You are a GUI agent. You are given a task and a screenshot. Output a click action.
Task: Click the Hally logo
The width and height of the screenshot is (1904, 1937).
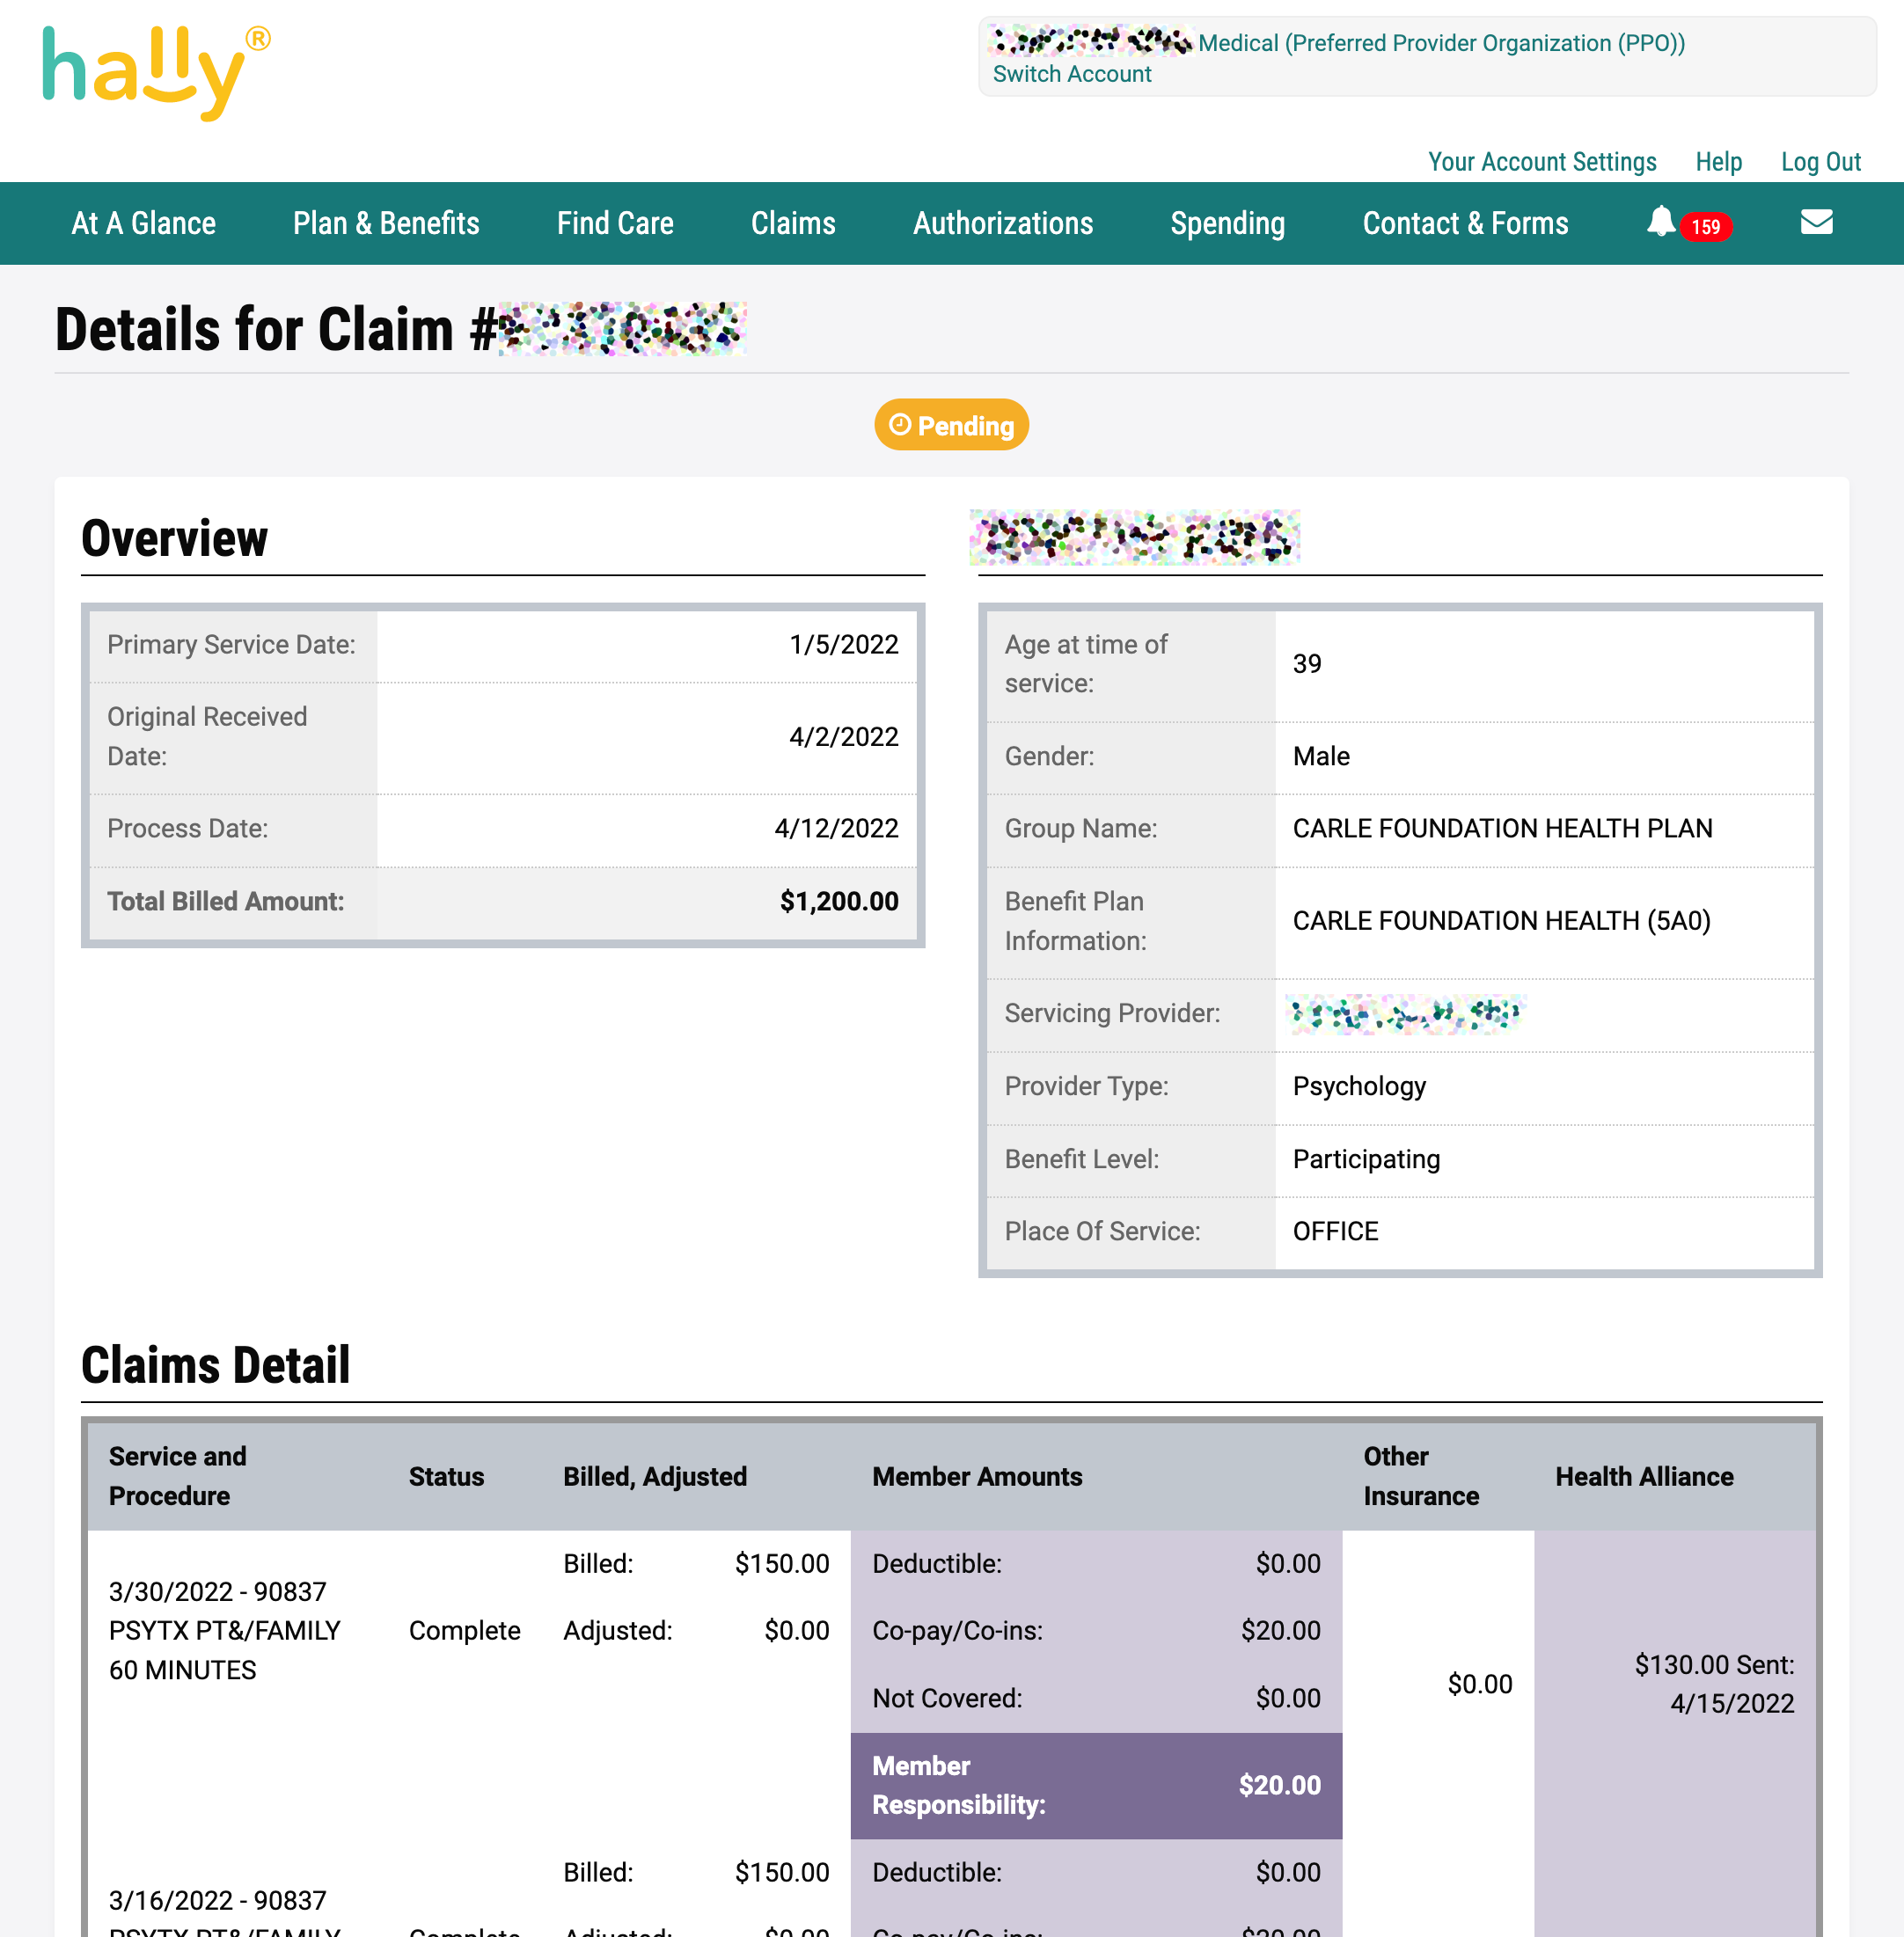pyautogui.click(x=156, y=74)
